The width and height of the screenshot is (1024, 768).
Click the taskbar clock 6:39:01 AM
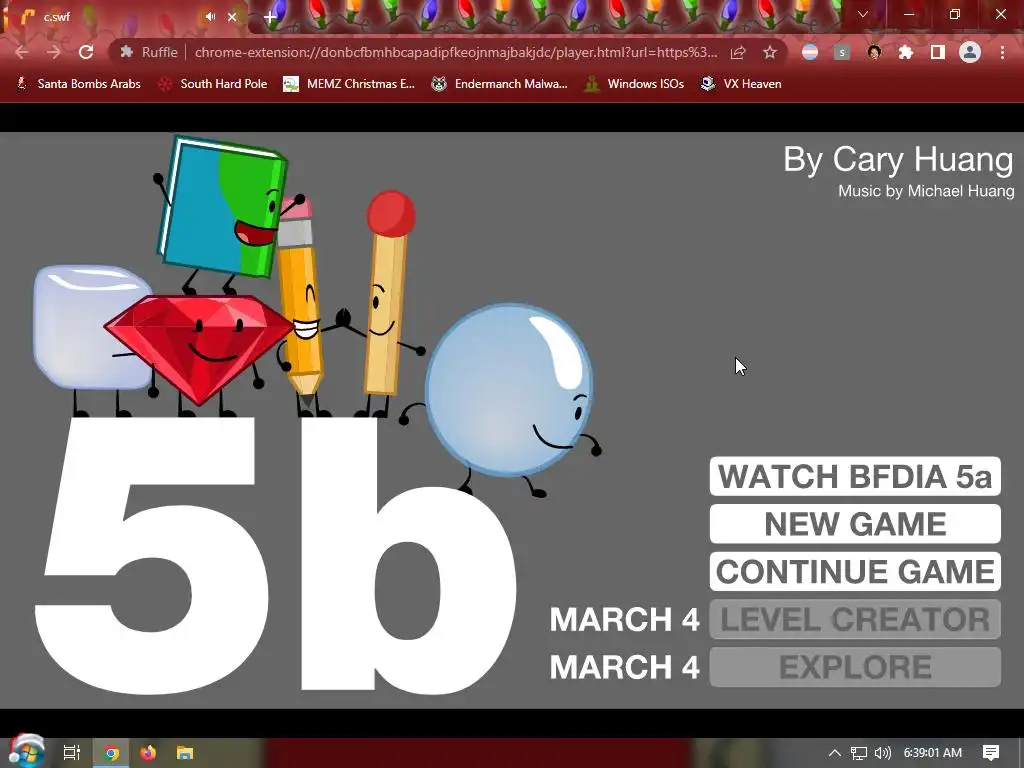pos(933,753)
